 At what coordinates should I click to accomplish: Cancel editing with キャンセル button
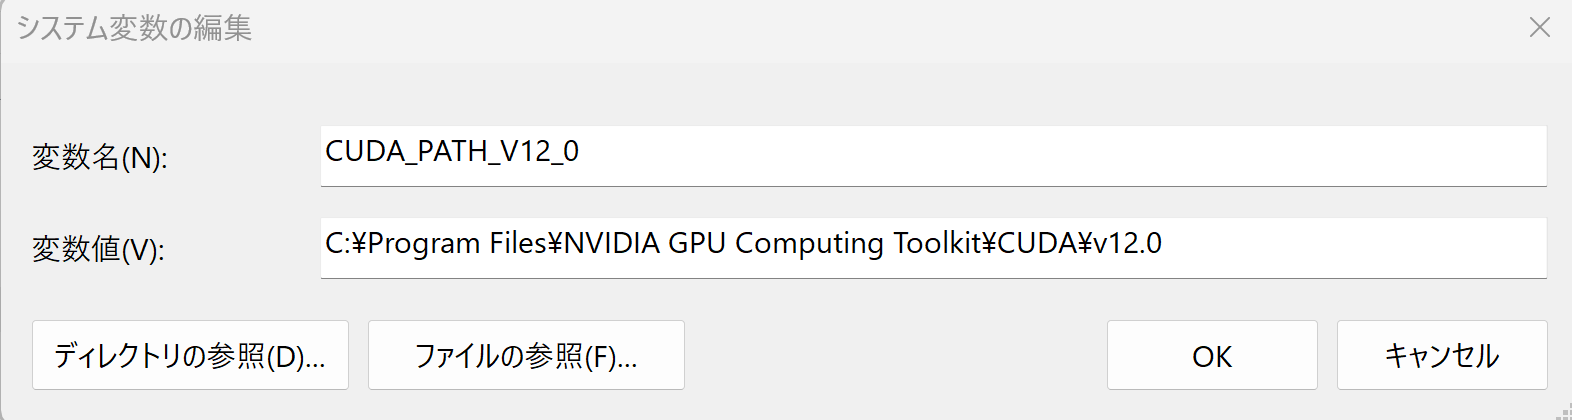click(x=1442, y=355)
